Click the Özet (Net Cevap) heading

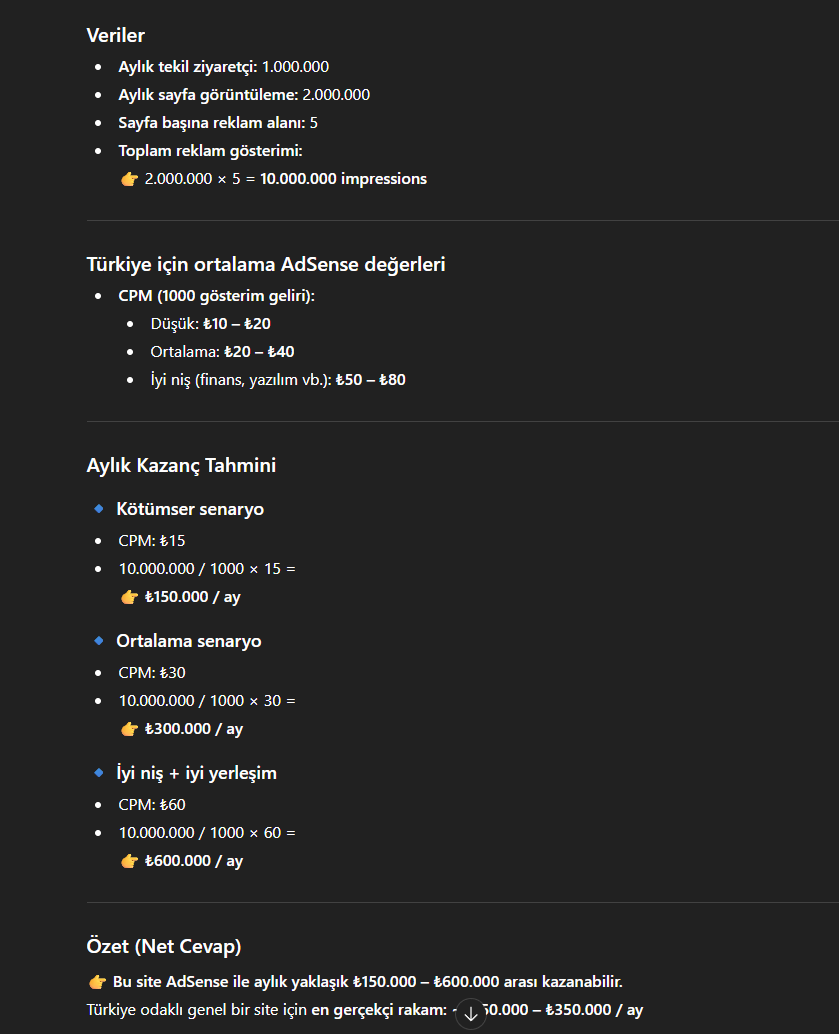pos(164,946)
